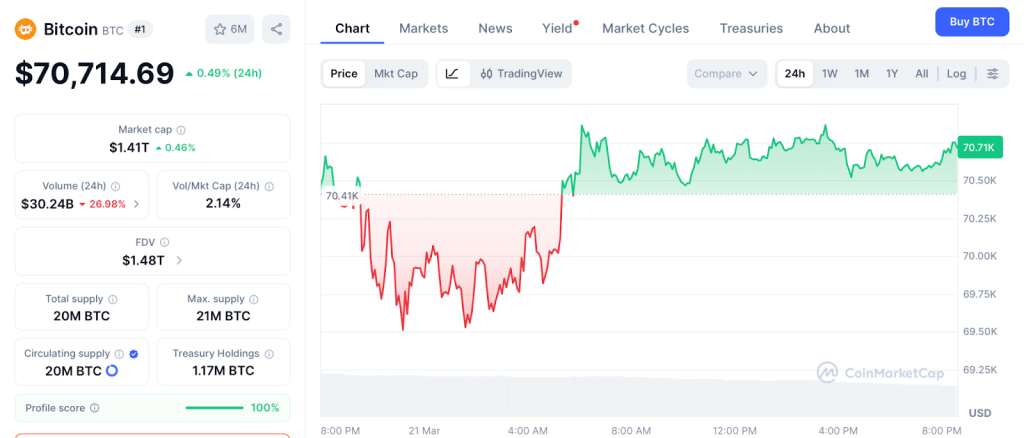Go to the Market Cycles tab
1024x438 pixels.
(x=645, y=28)
